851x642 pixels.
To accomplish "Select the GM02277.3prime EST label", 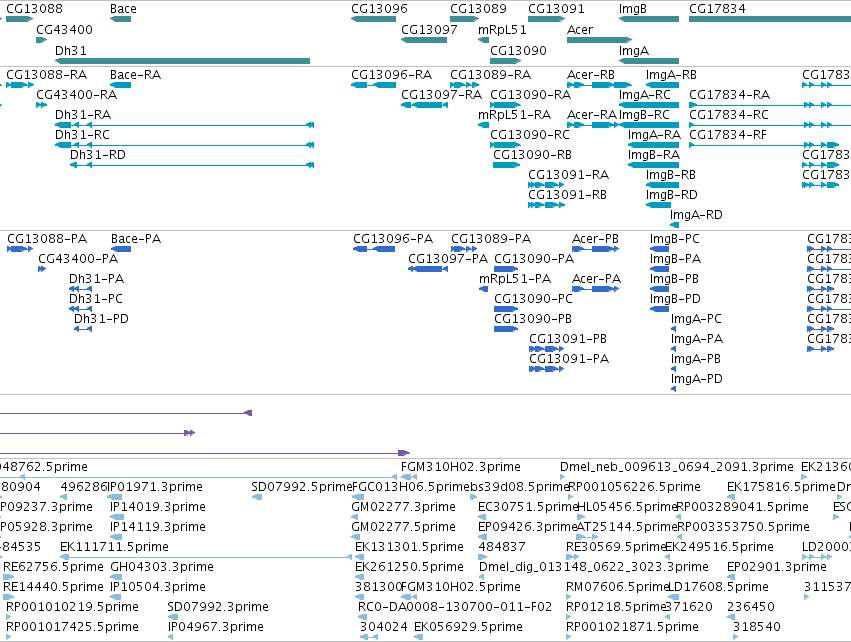I will point(403,507).
